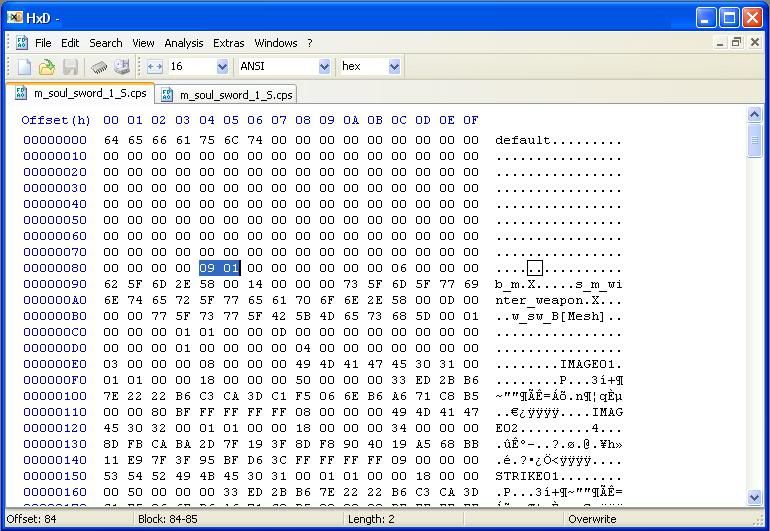Viewport: 770px width, 531px height.
Task: Click the HxD title bar application icon
Action: click(15, 18)
